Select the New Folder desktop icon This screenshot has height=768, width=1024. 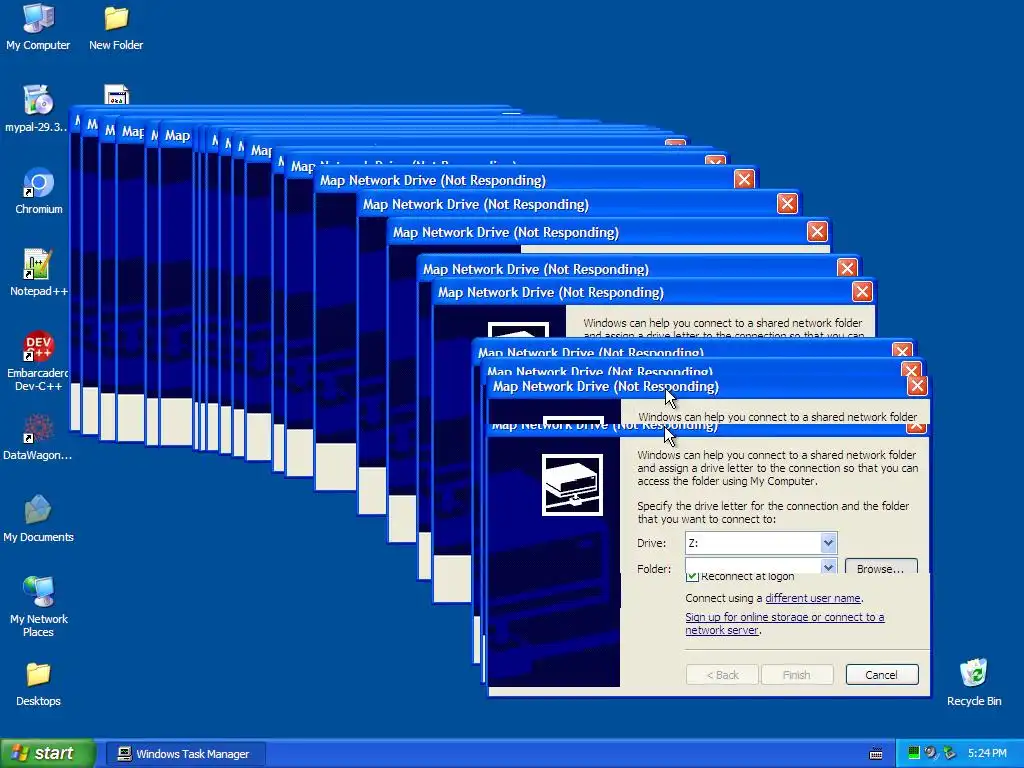tap(116, 26)
